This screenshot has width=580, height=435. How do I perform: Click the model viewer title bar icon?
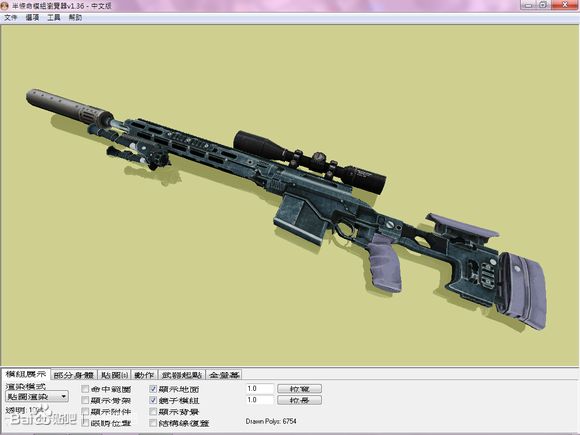[x=4, y=6]
